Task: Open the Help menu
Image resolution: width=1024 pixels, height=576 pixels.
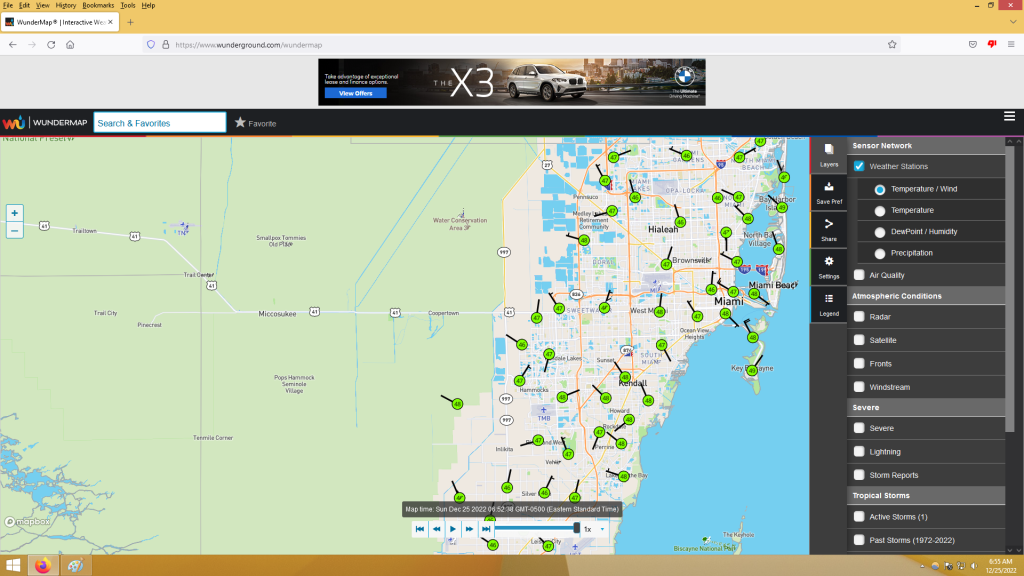Action: [x=148, y=5]
